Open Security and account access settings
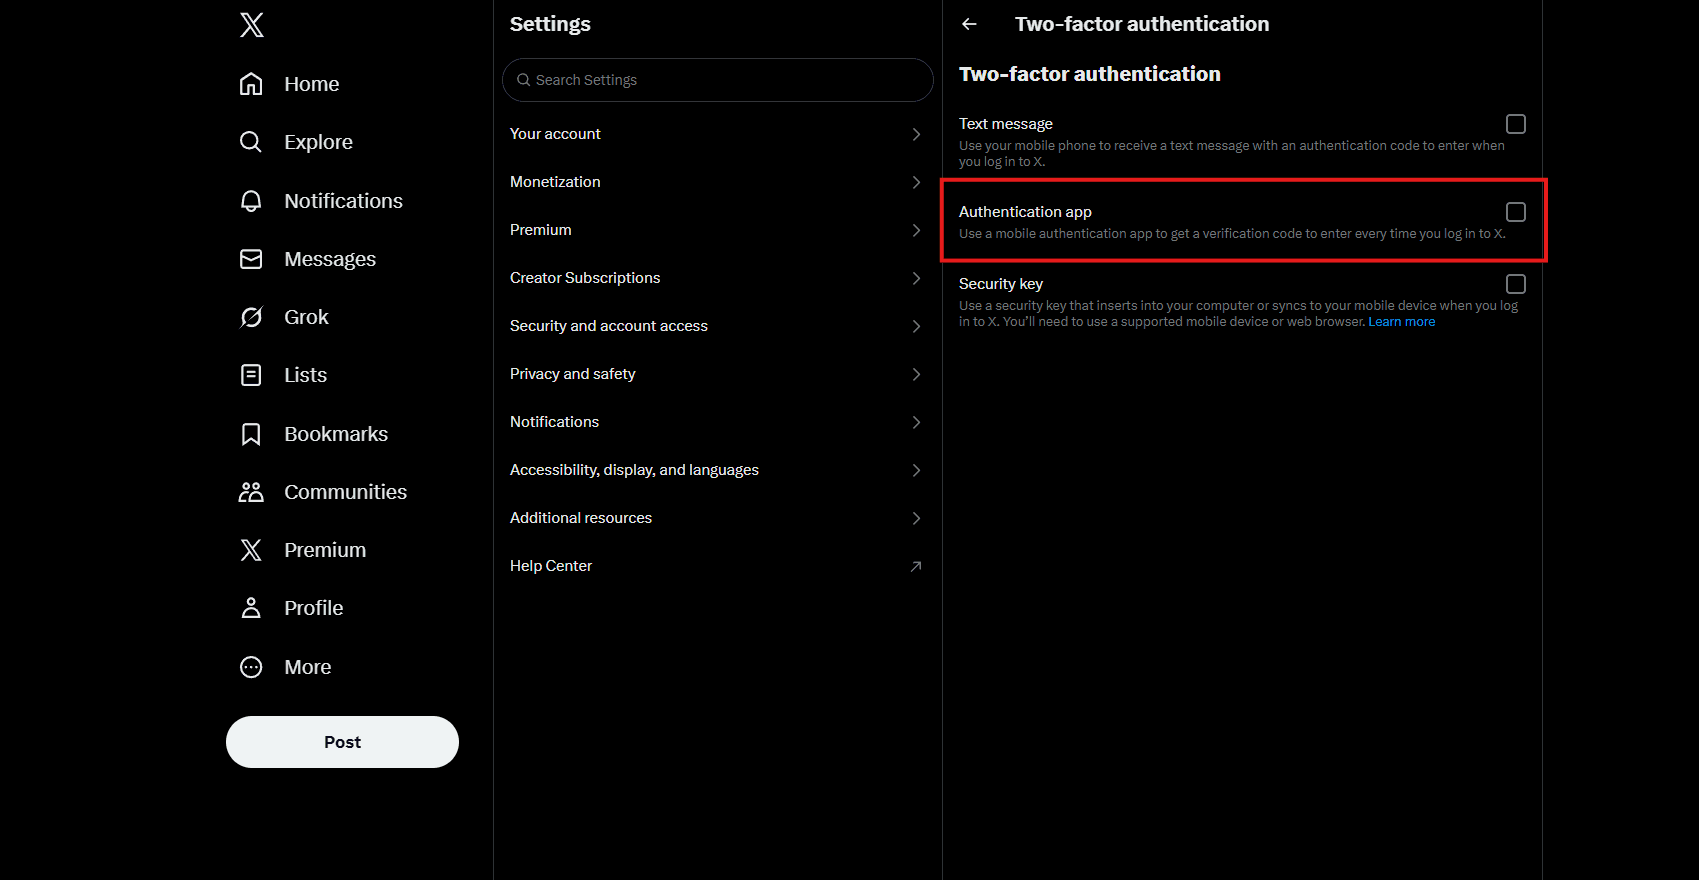Viewport: 1699px width, 880px height. click(x=716, y=325)
